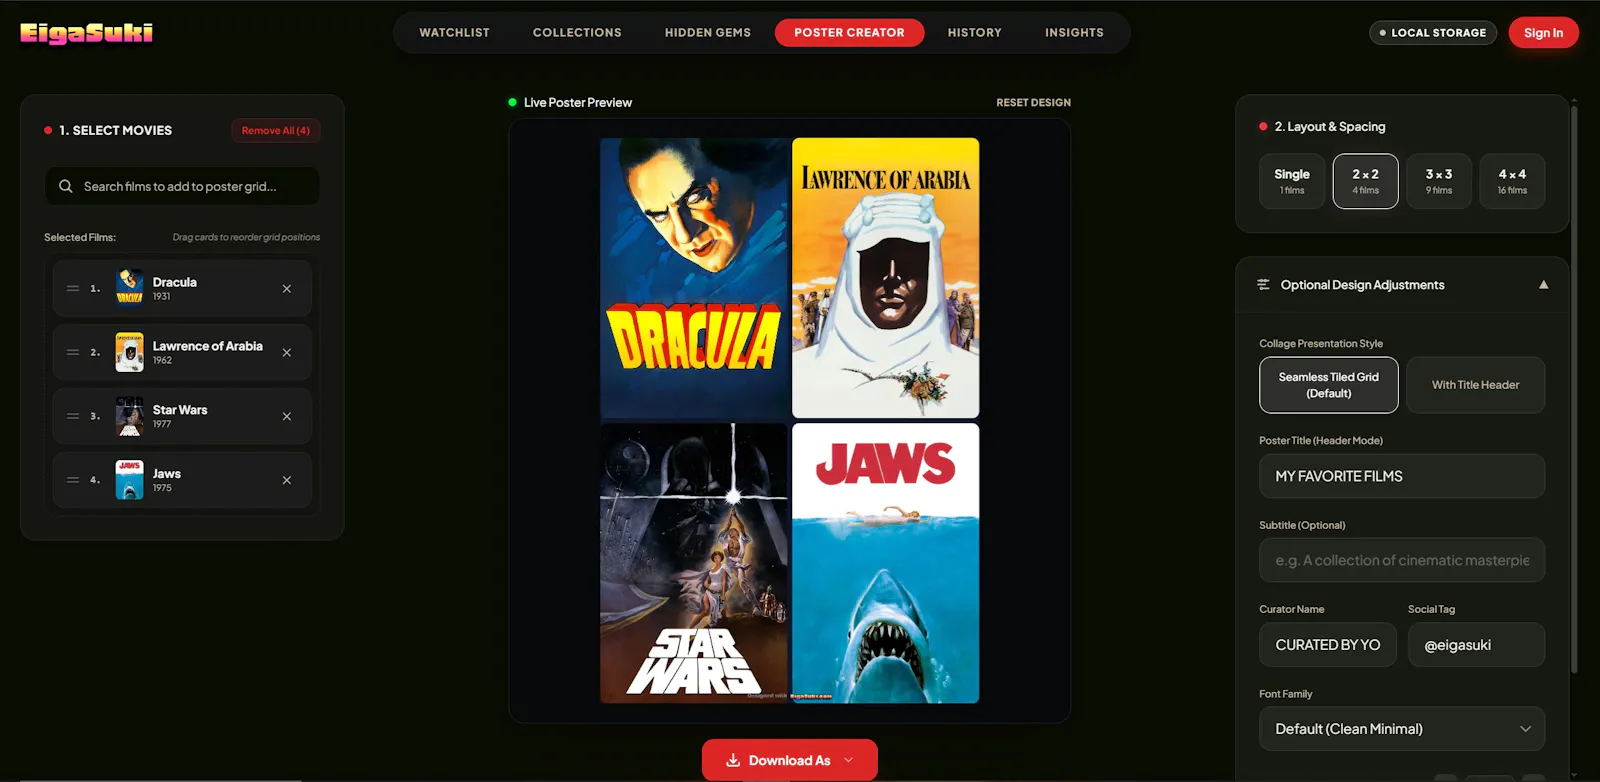Grab the drag handle for Dracula
1600x782 pixels.
73,289
